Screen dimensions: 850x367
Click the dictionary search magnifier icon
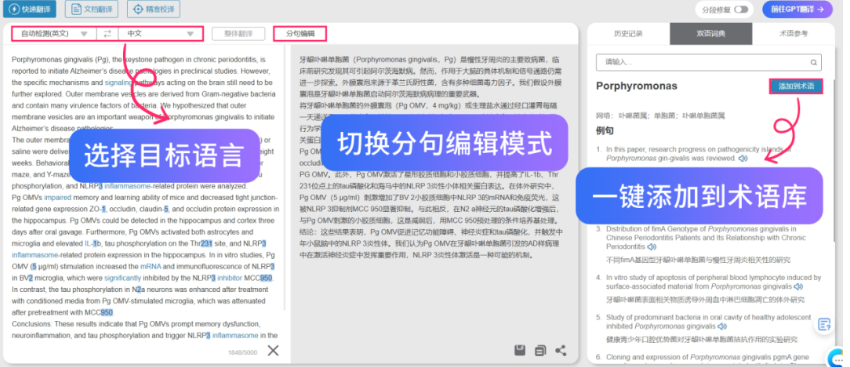(813, 62)
